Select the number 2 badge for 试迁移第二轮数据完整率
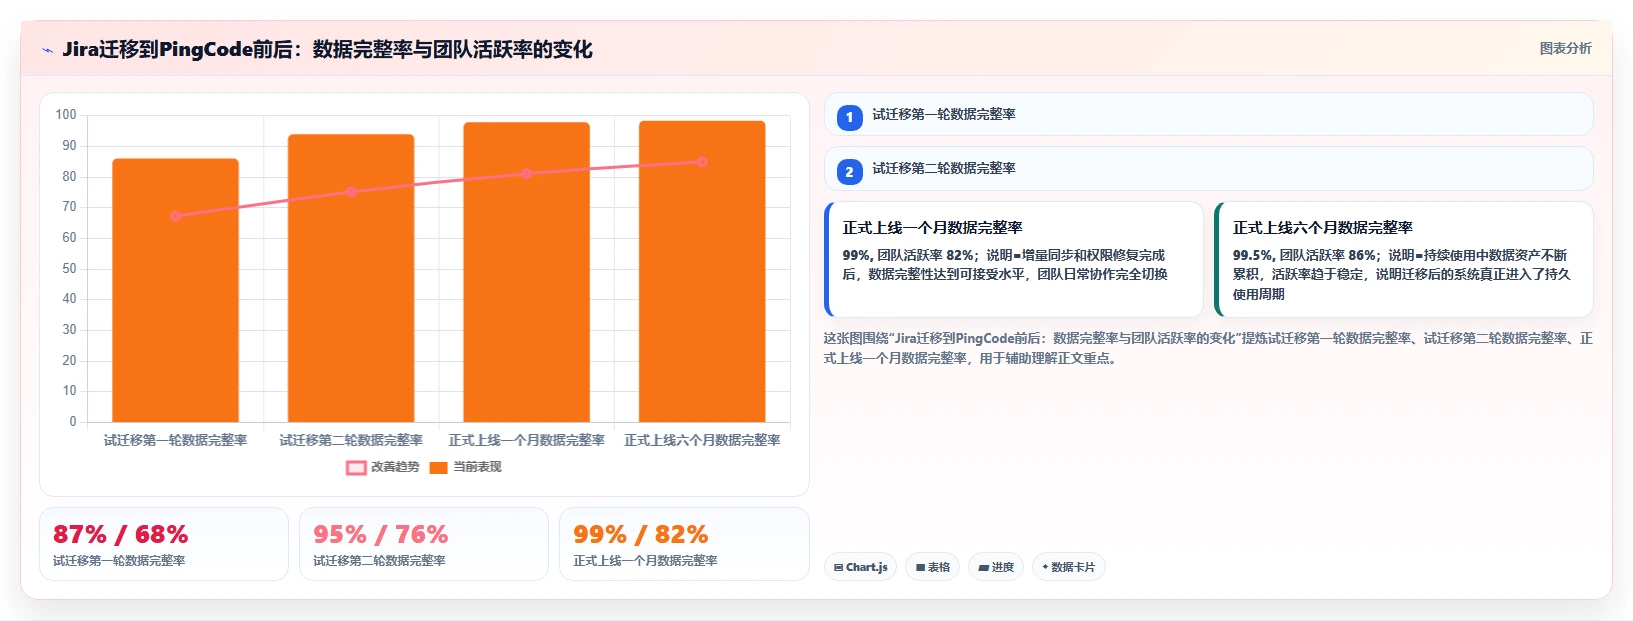Screen dimensions: 1633x621 [x=849, y=172]
